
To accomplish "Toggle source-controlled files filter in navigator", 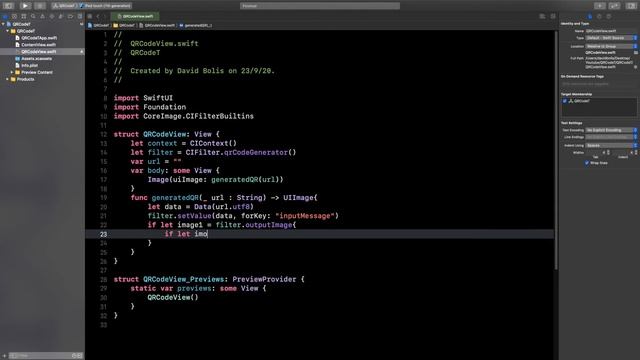I will pyautogui.click(x=80, y=356).
